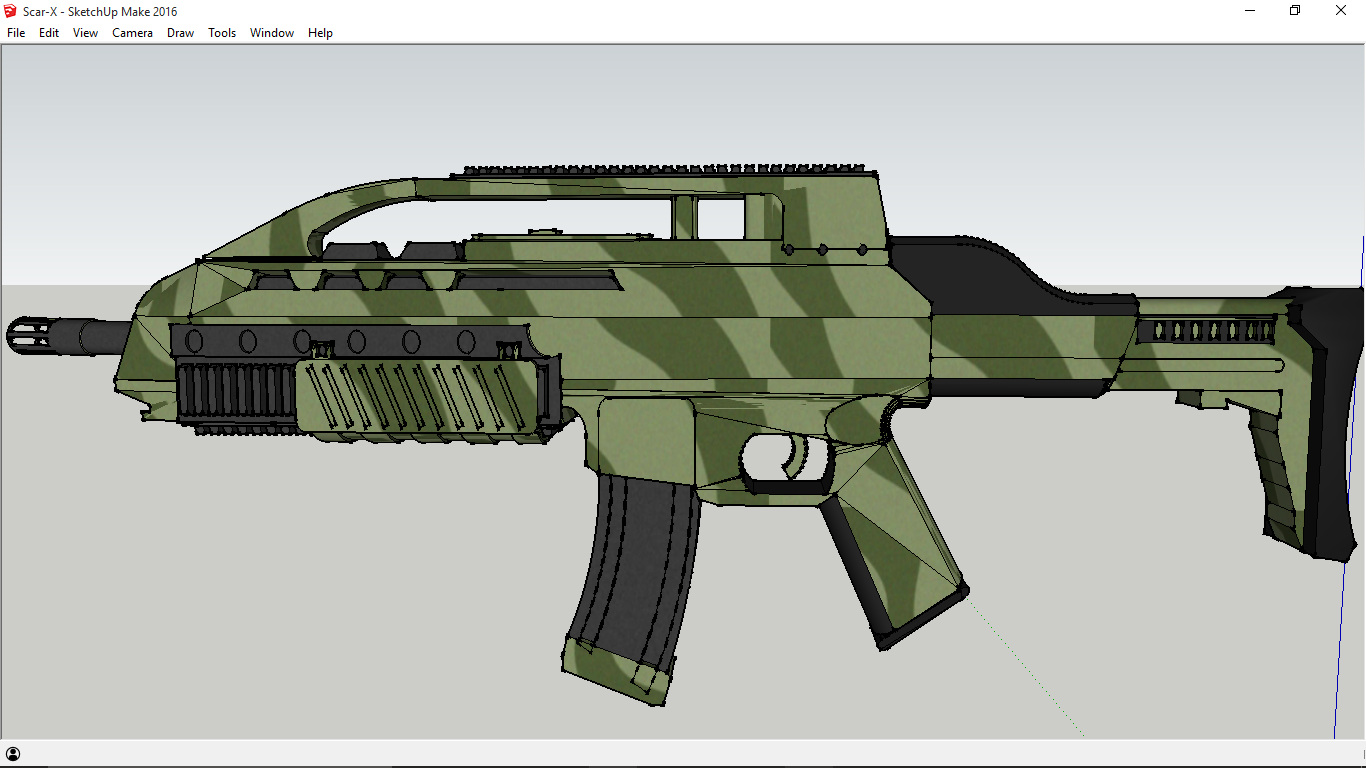Open the Tools menu
This screenshot has height=768, width=1366.
[x=221, y=33]
